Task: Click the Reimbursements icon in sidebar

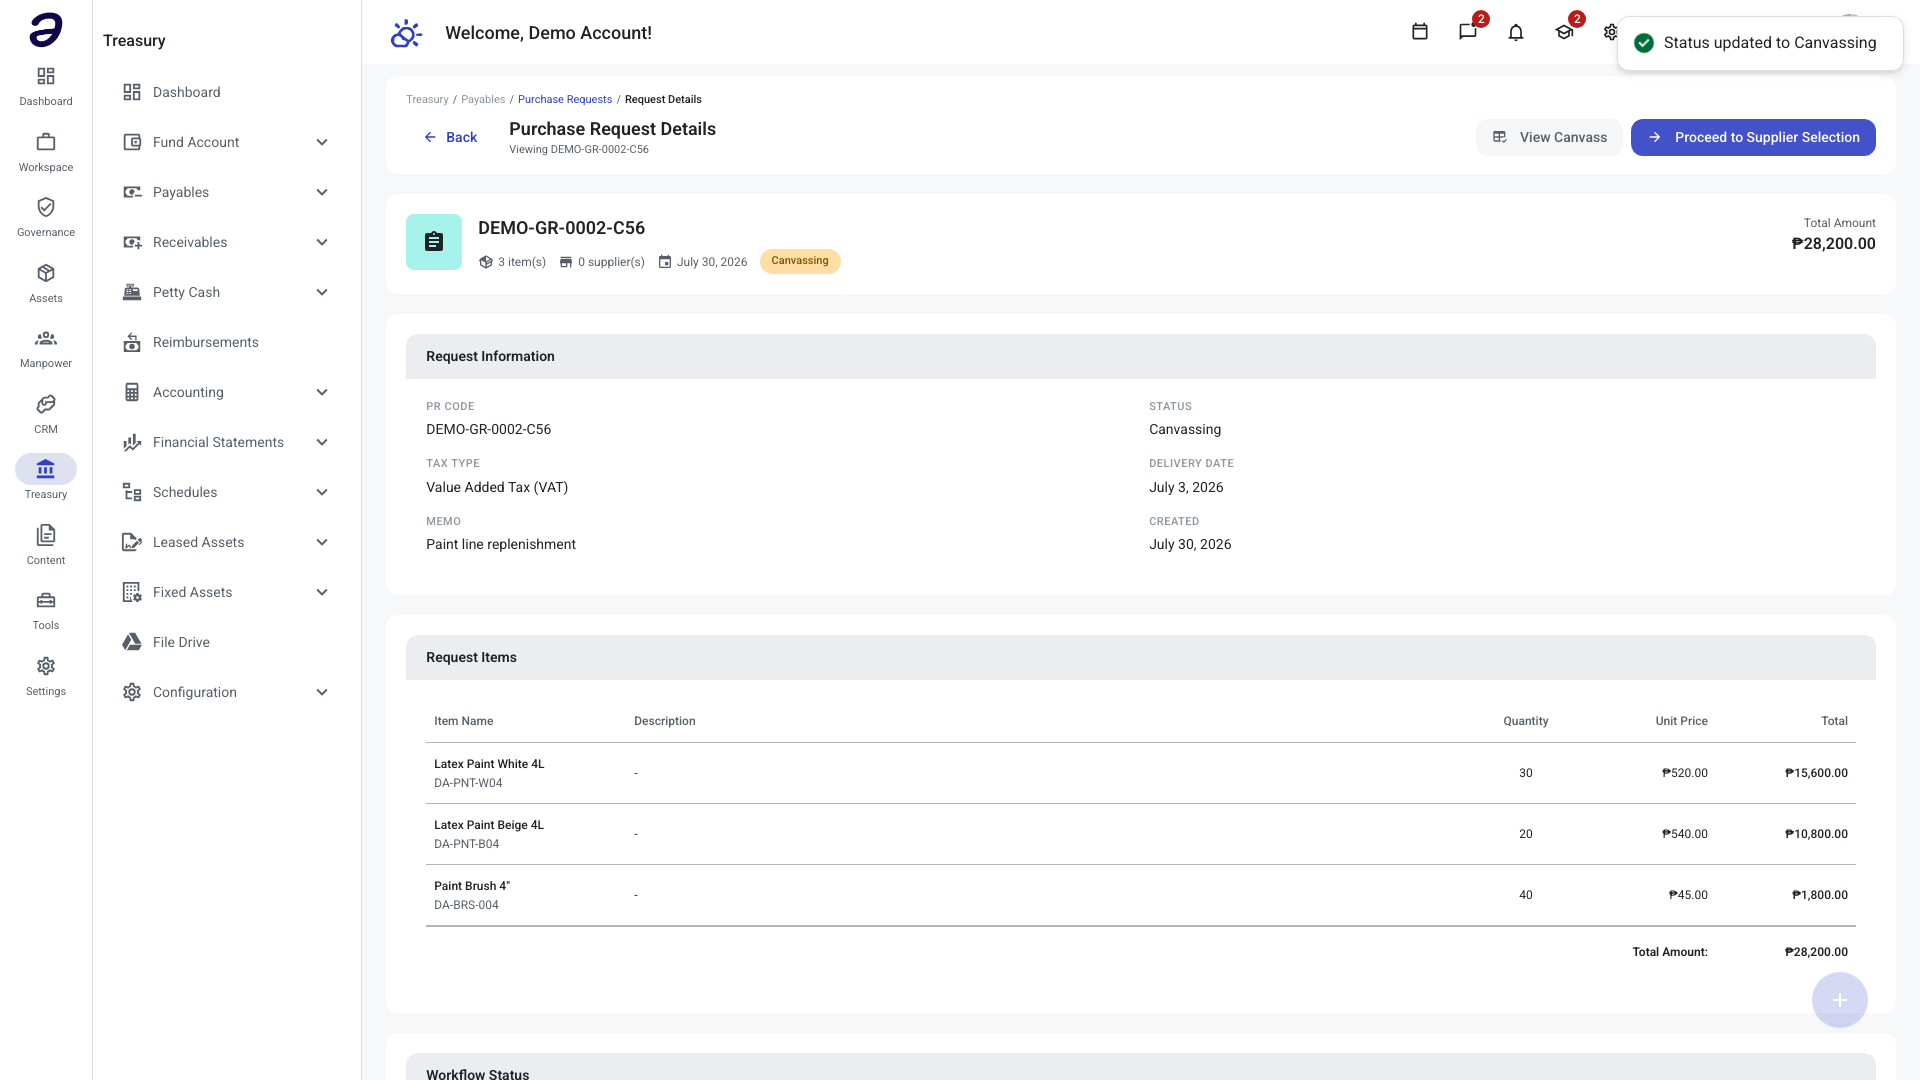Action: click(x=132, y=342)
